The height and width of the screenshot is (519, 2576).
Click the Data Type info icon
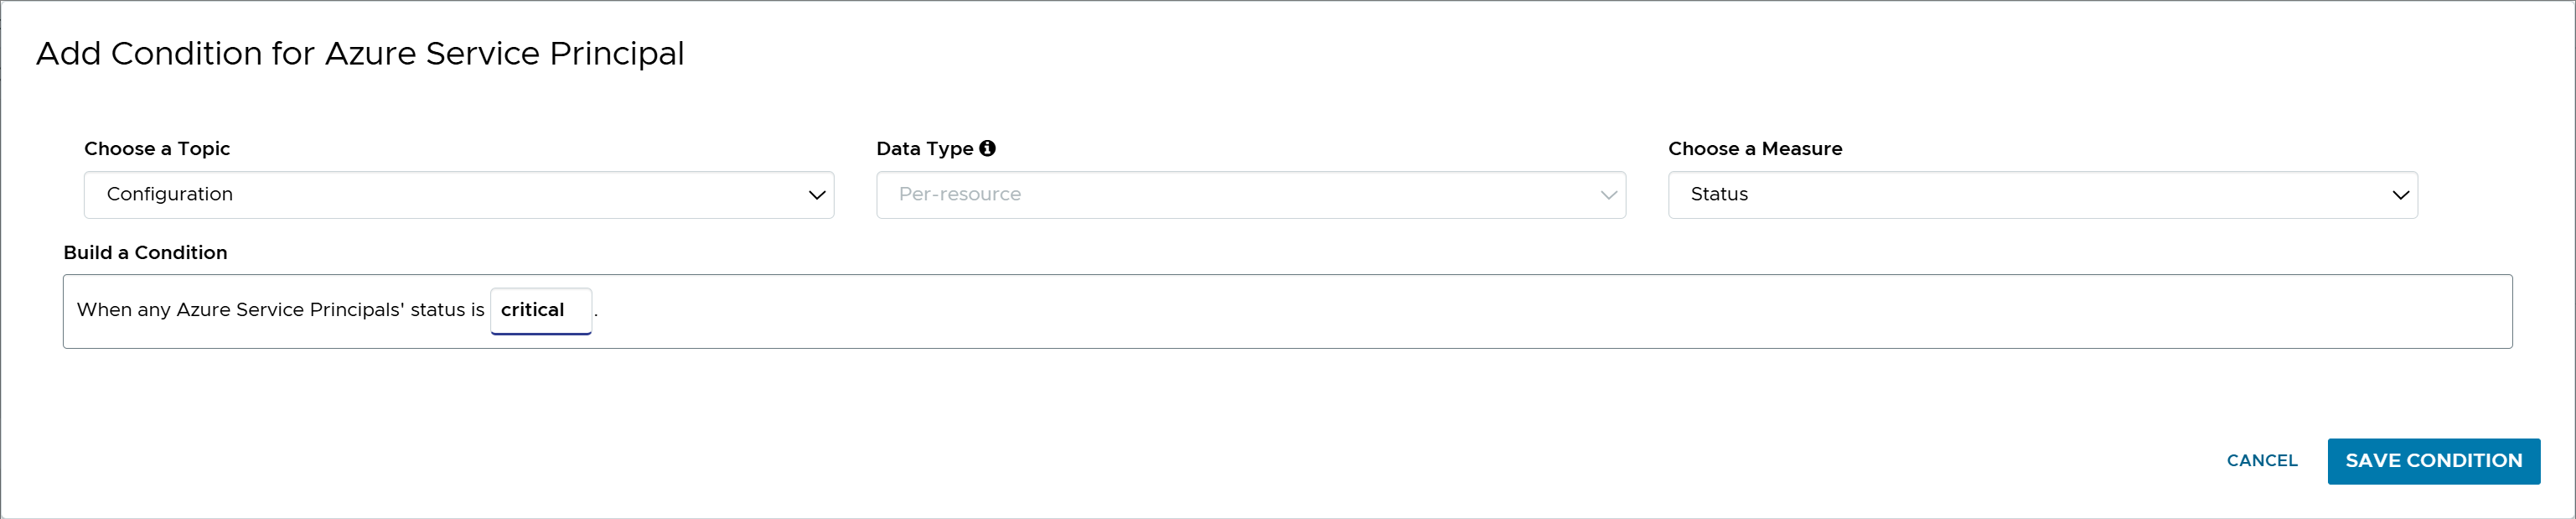(987, 148)
